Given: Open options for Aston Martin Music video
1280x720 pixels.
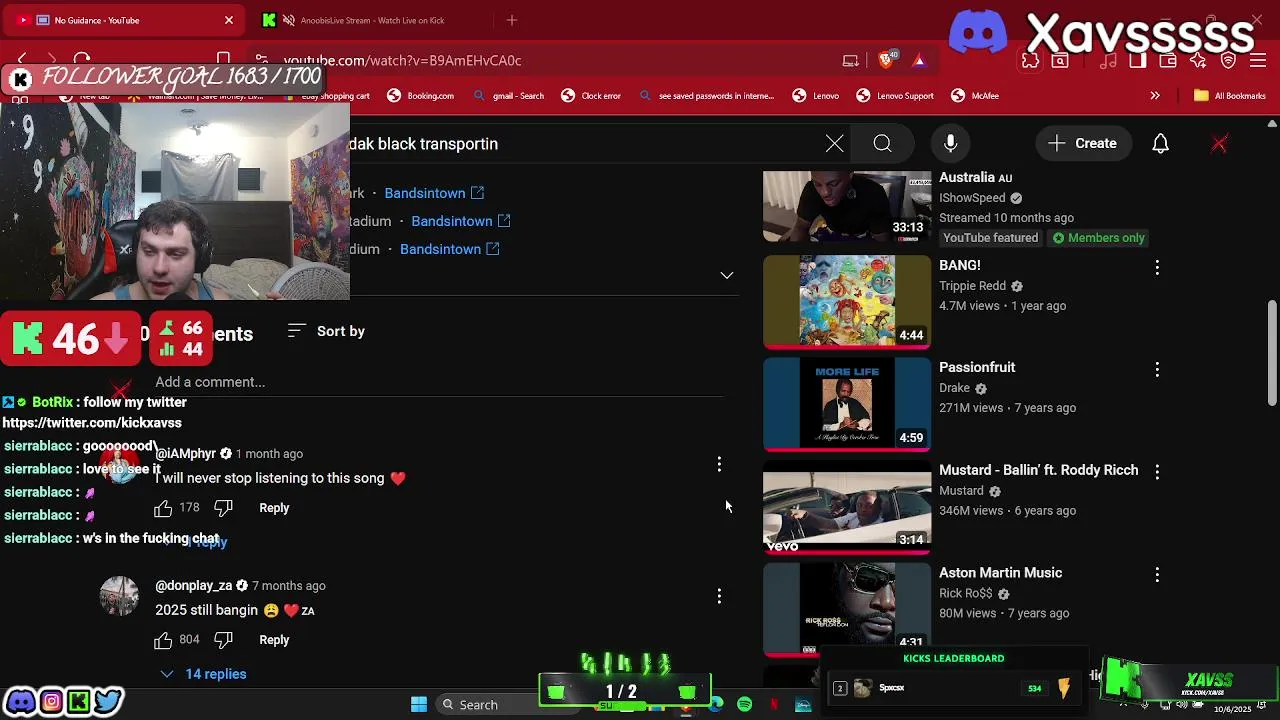Looking at the screenshot, I should 1157,574.
